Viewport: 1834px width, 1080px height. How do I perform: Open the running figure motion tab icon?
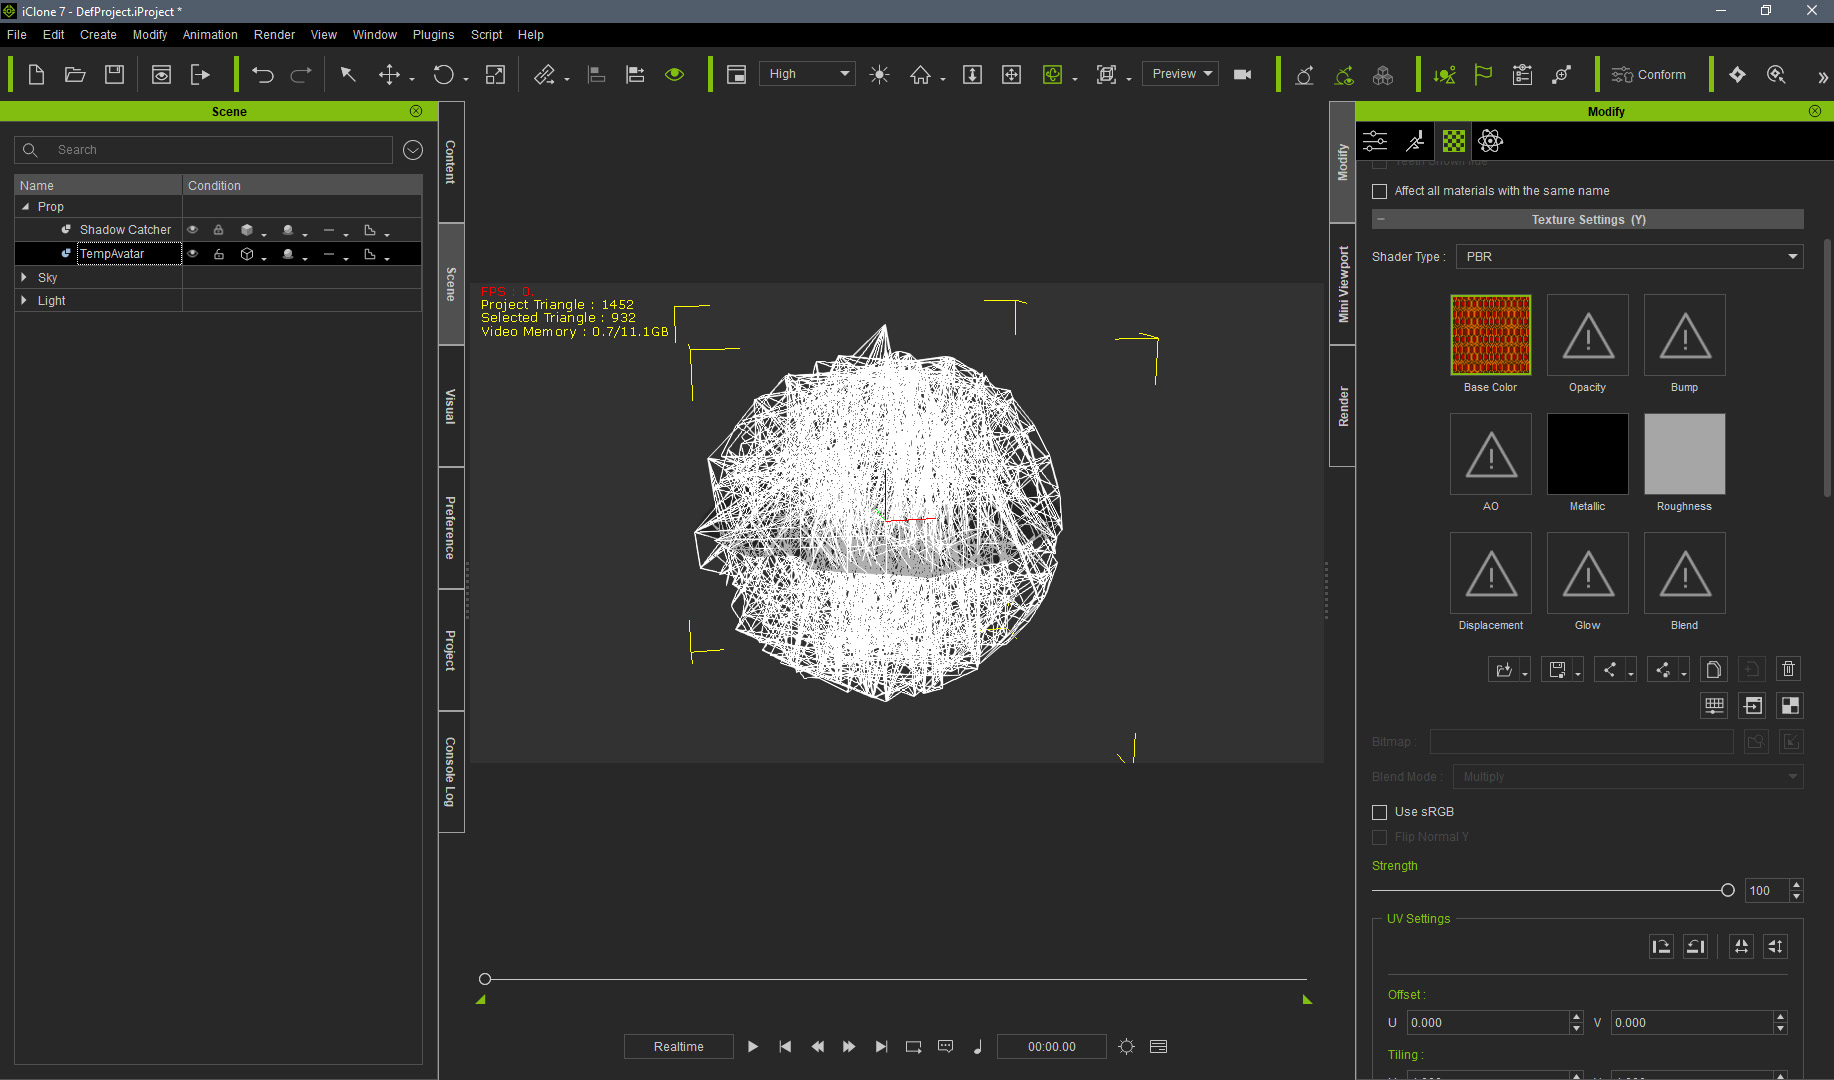[1415, 141]
